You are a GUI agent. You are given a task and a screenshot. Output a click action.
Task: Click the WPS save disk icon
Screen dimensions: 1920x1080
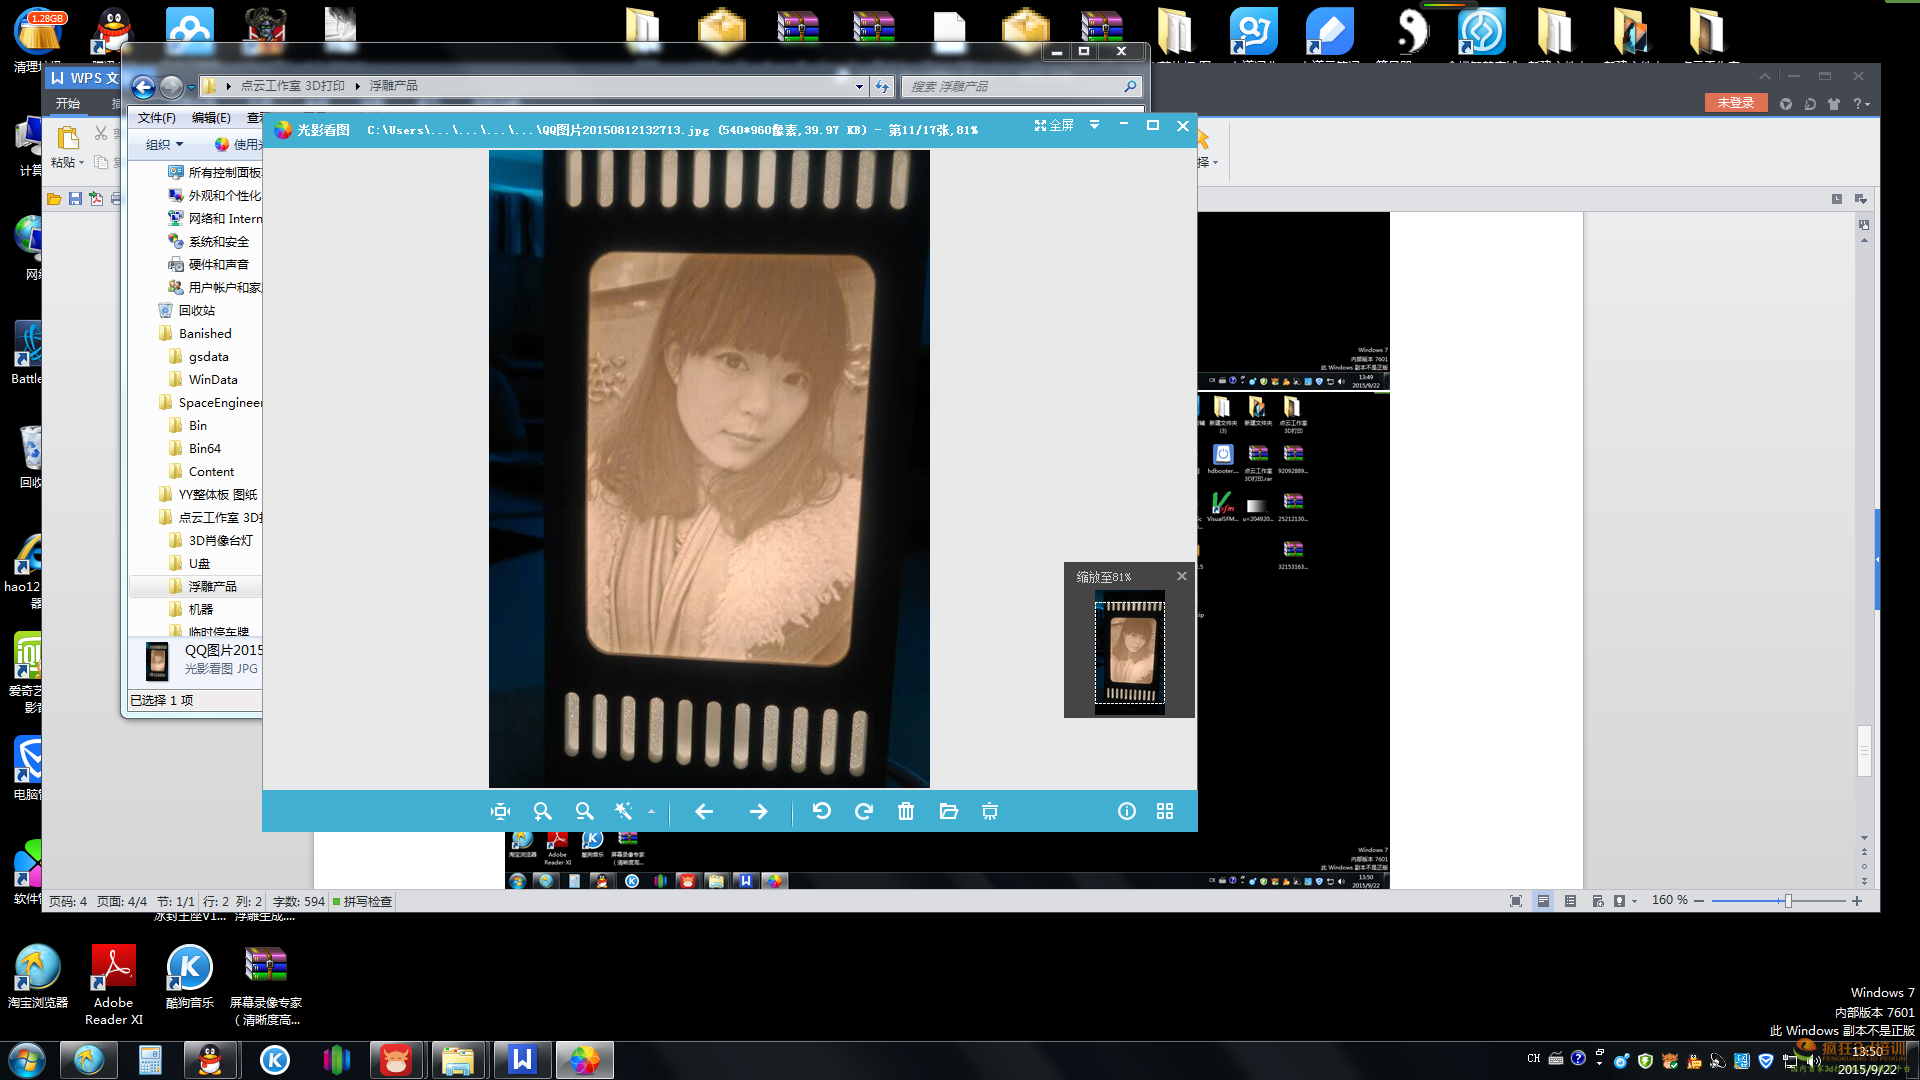75,199
